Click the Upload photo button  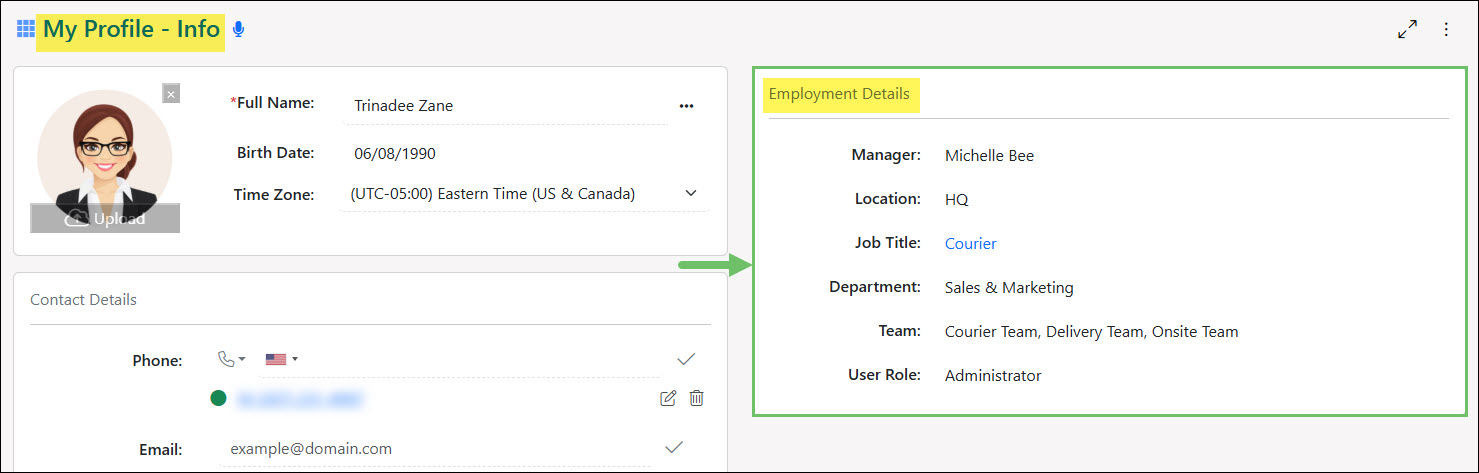click(x=105, y=219)
